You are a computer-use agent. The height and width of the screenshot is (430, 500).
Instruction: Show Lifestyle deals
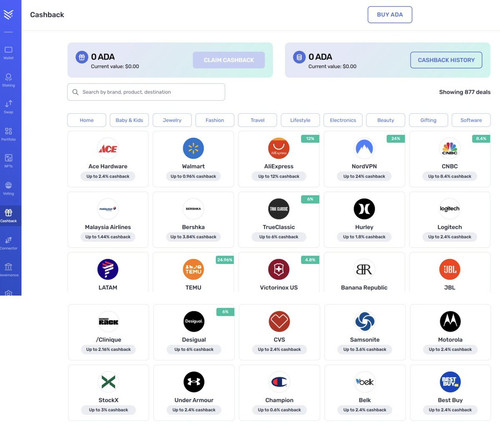[x=300, y=120]
